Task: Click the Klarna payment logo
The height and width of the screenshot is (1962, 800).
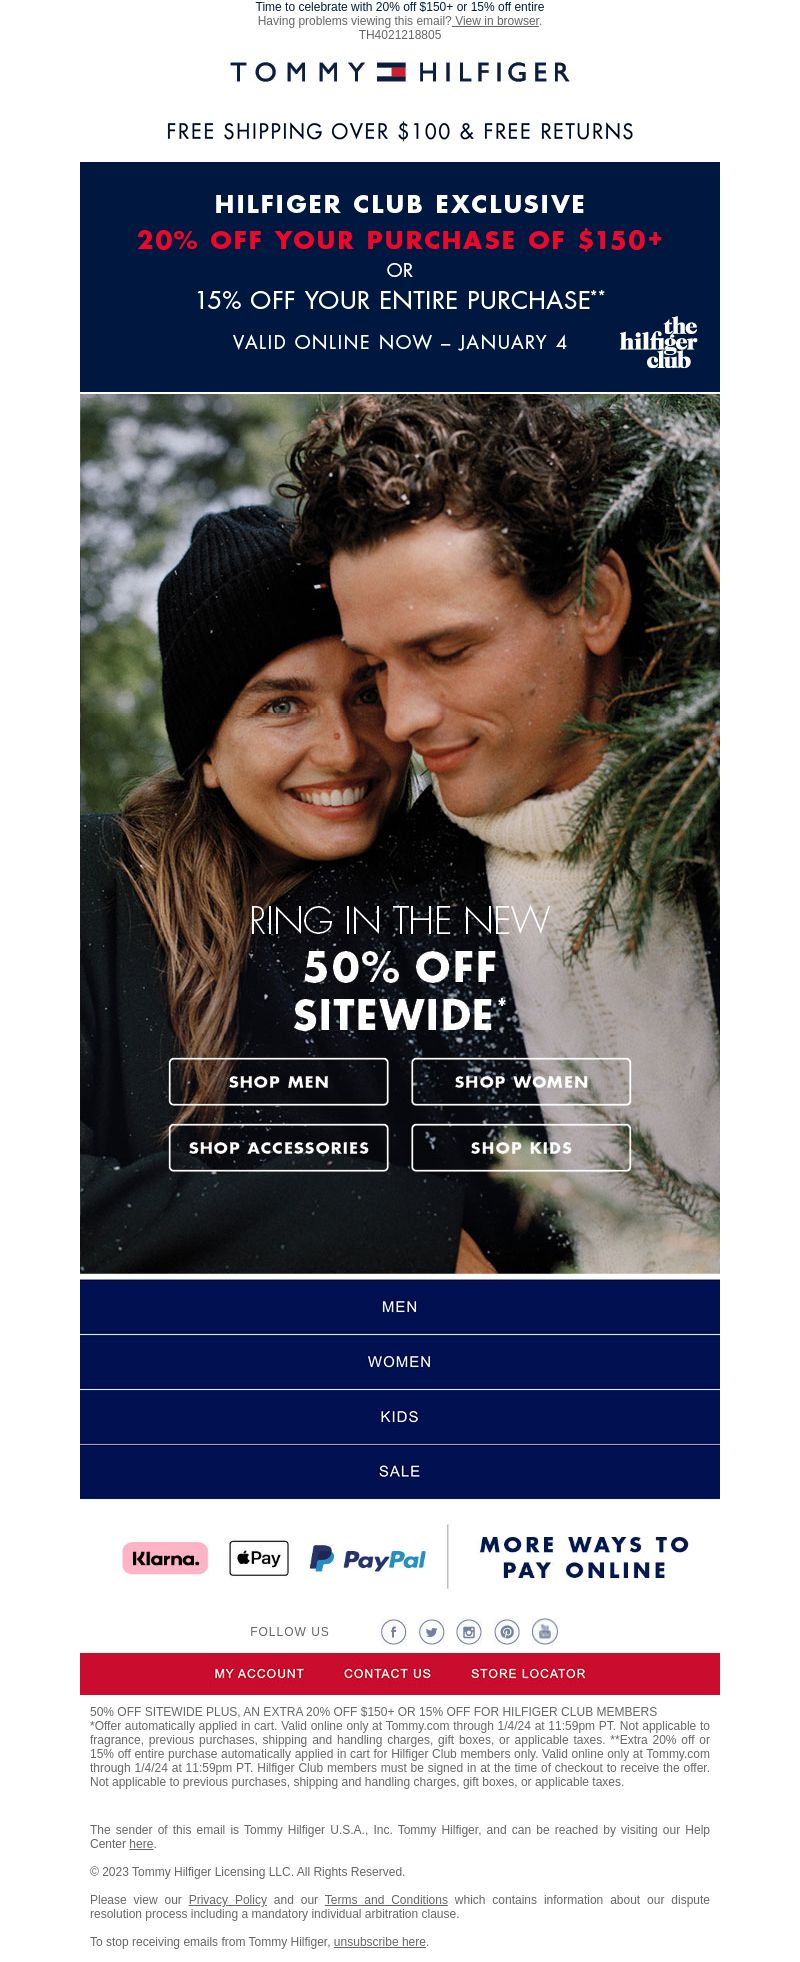Action: pyautogui.click(x=165, y=1558)
